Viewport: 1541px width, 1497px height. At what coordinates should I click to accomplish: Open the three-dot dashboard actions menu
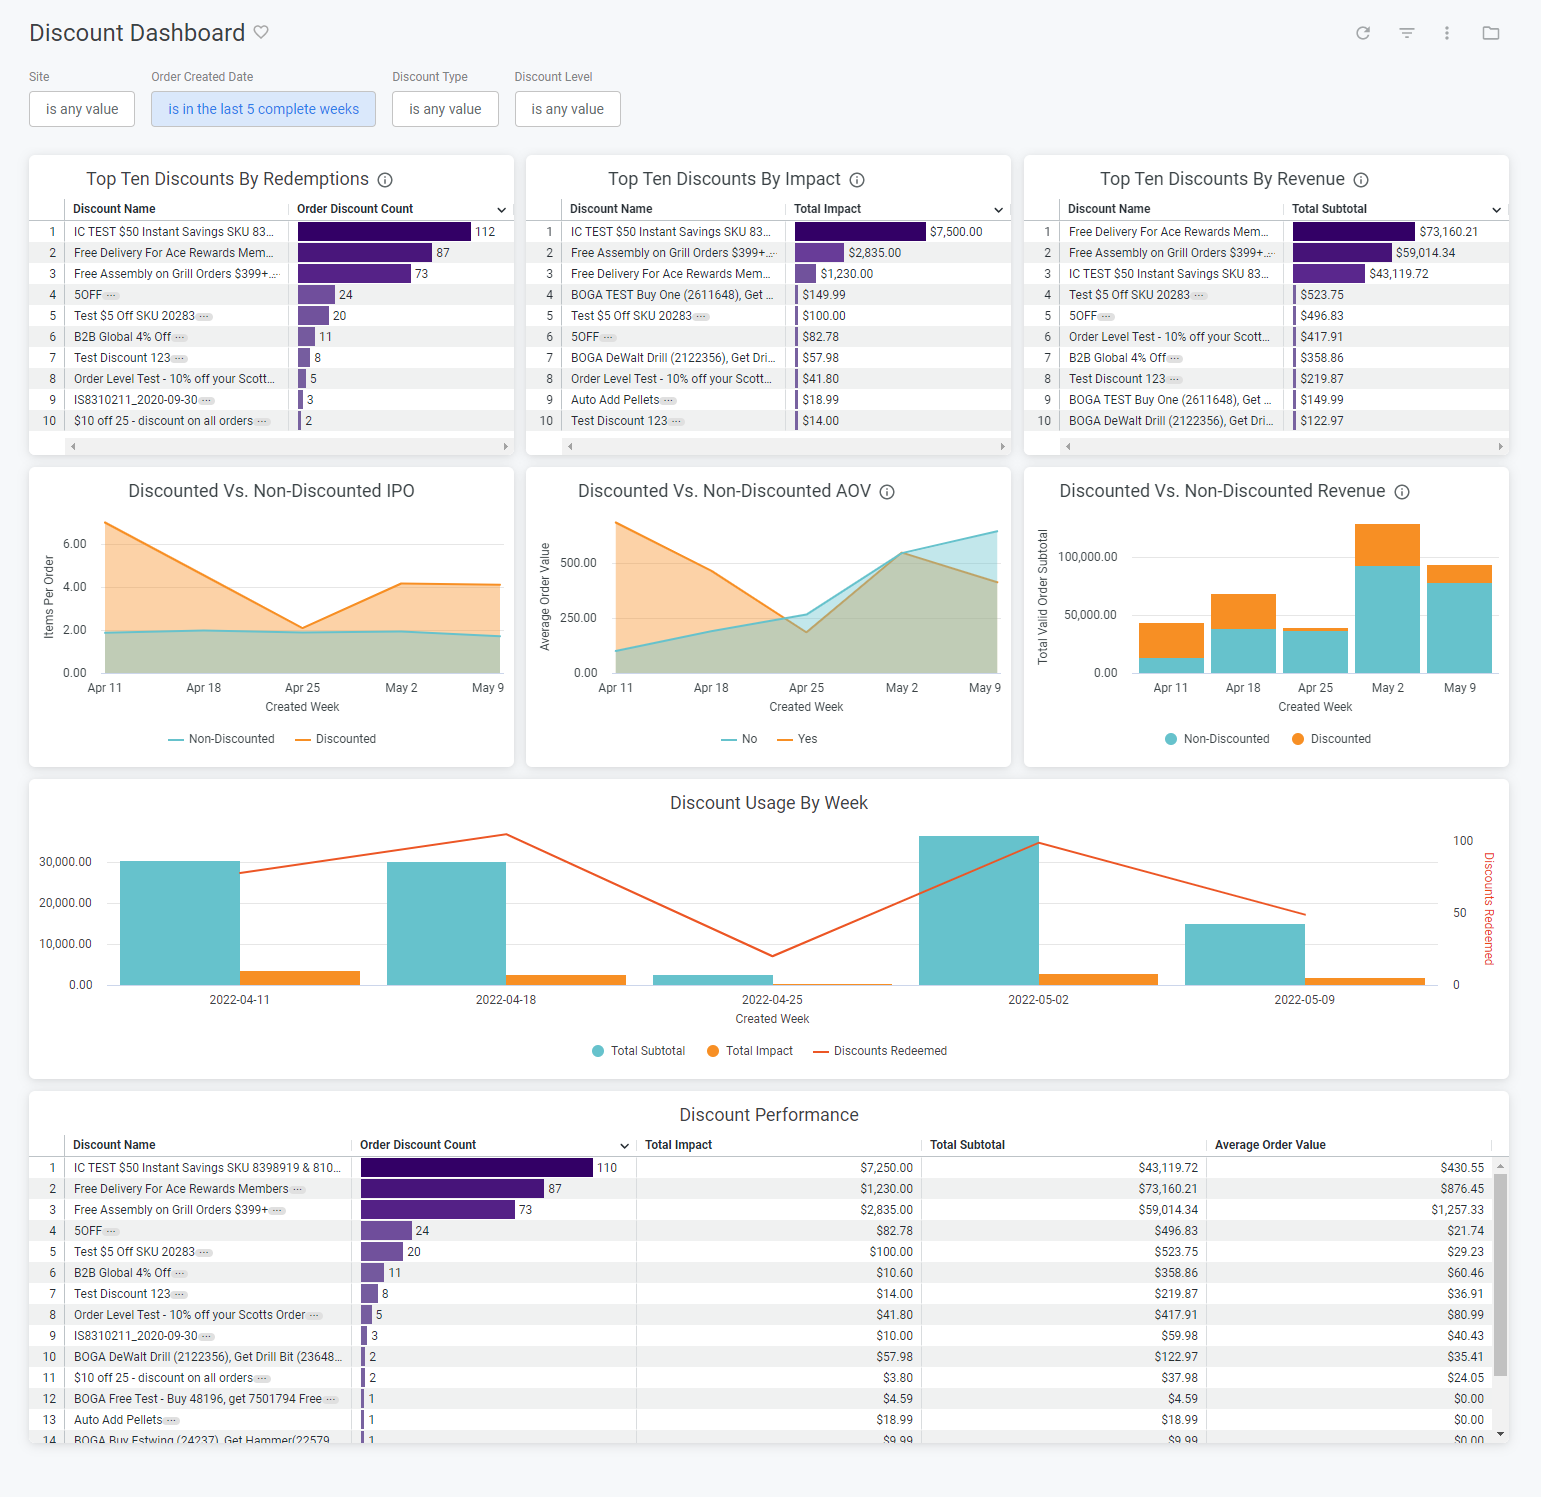tap(1447, 33)
